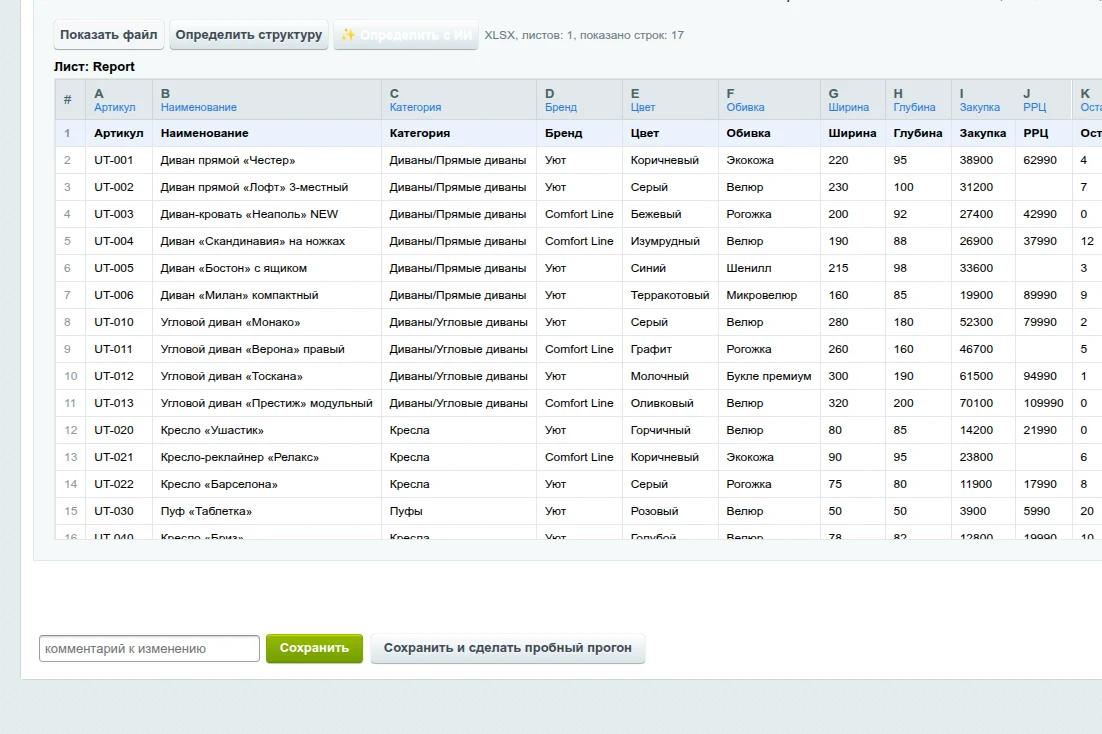Click the Кресло «Ушастик» name cell
The image size is (1102, 734).
267,430
